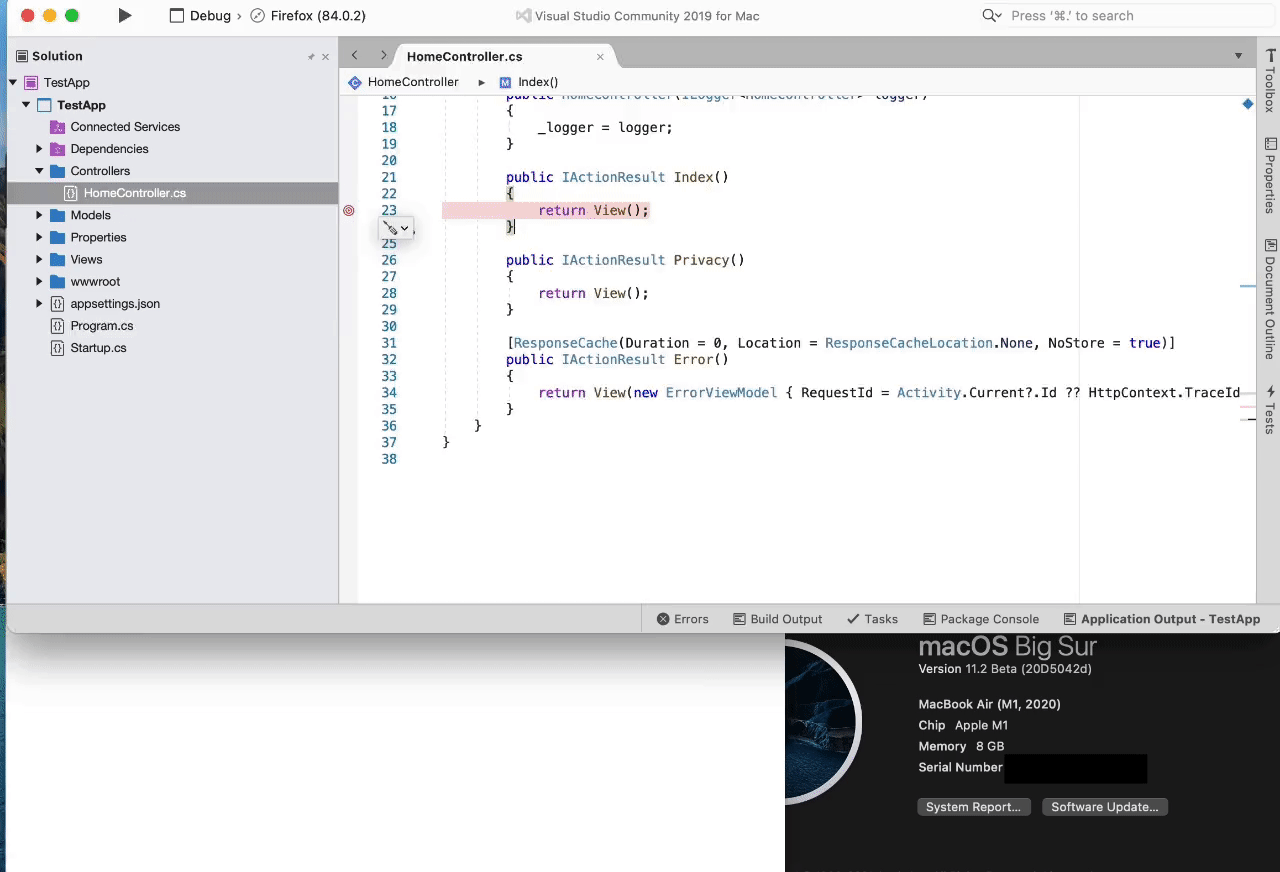This screenshot has height=872, width=1280.
Task: Open the Build Output pad
Action: [777, 619]
